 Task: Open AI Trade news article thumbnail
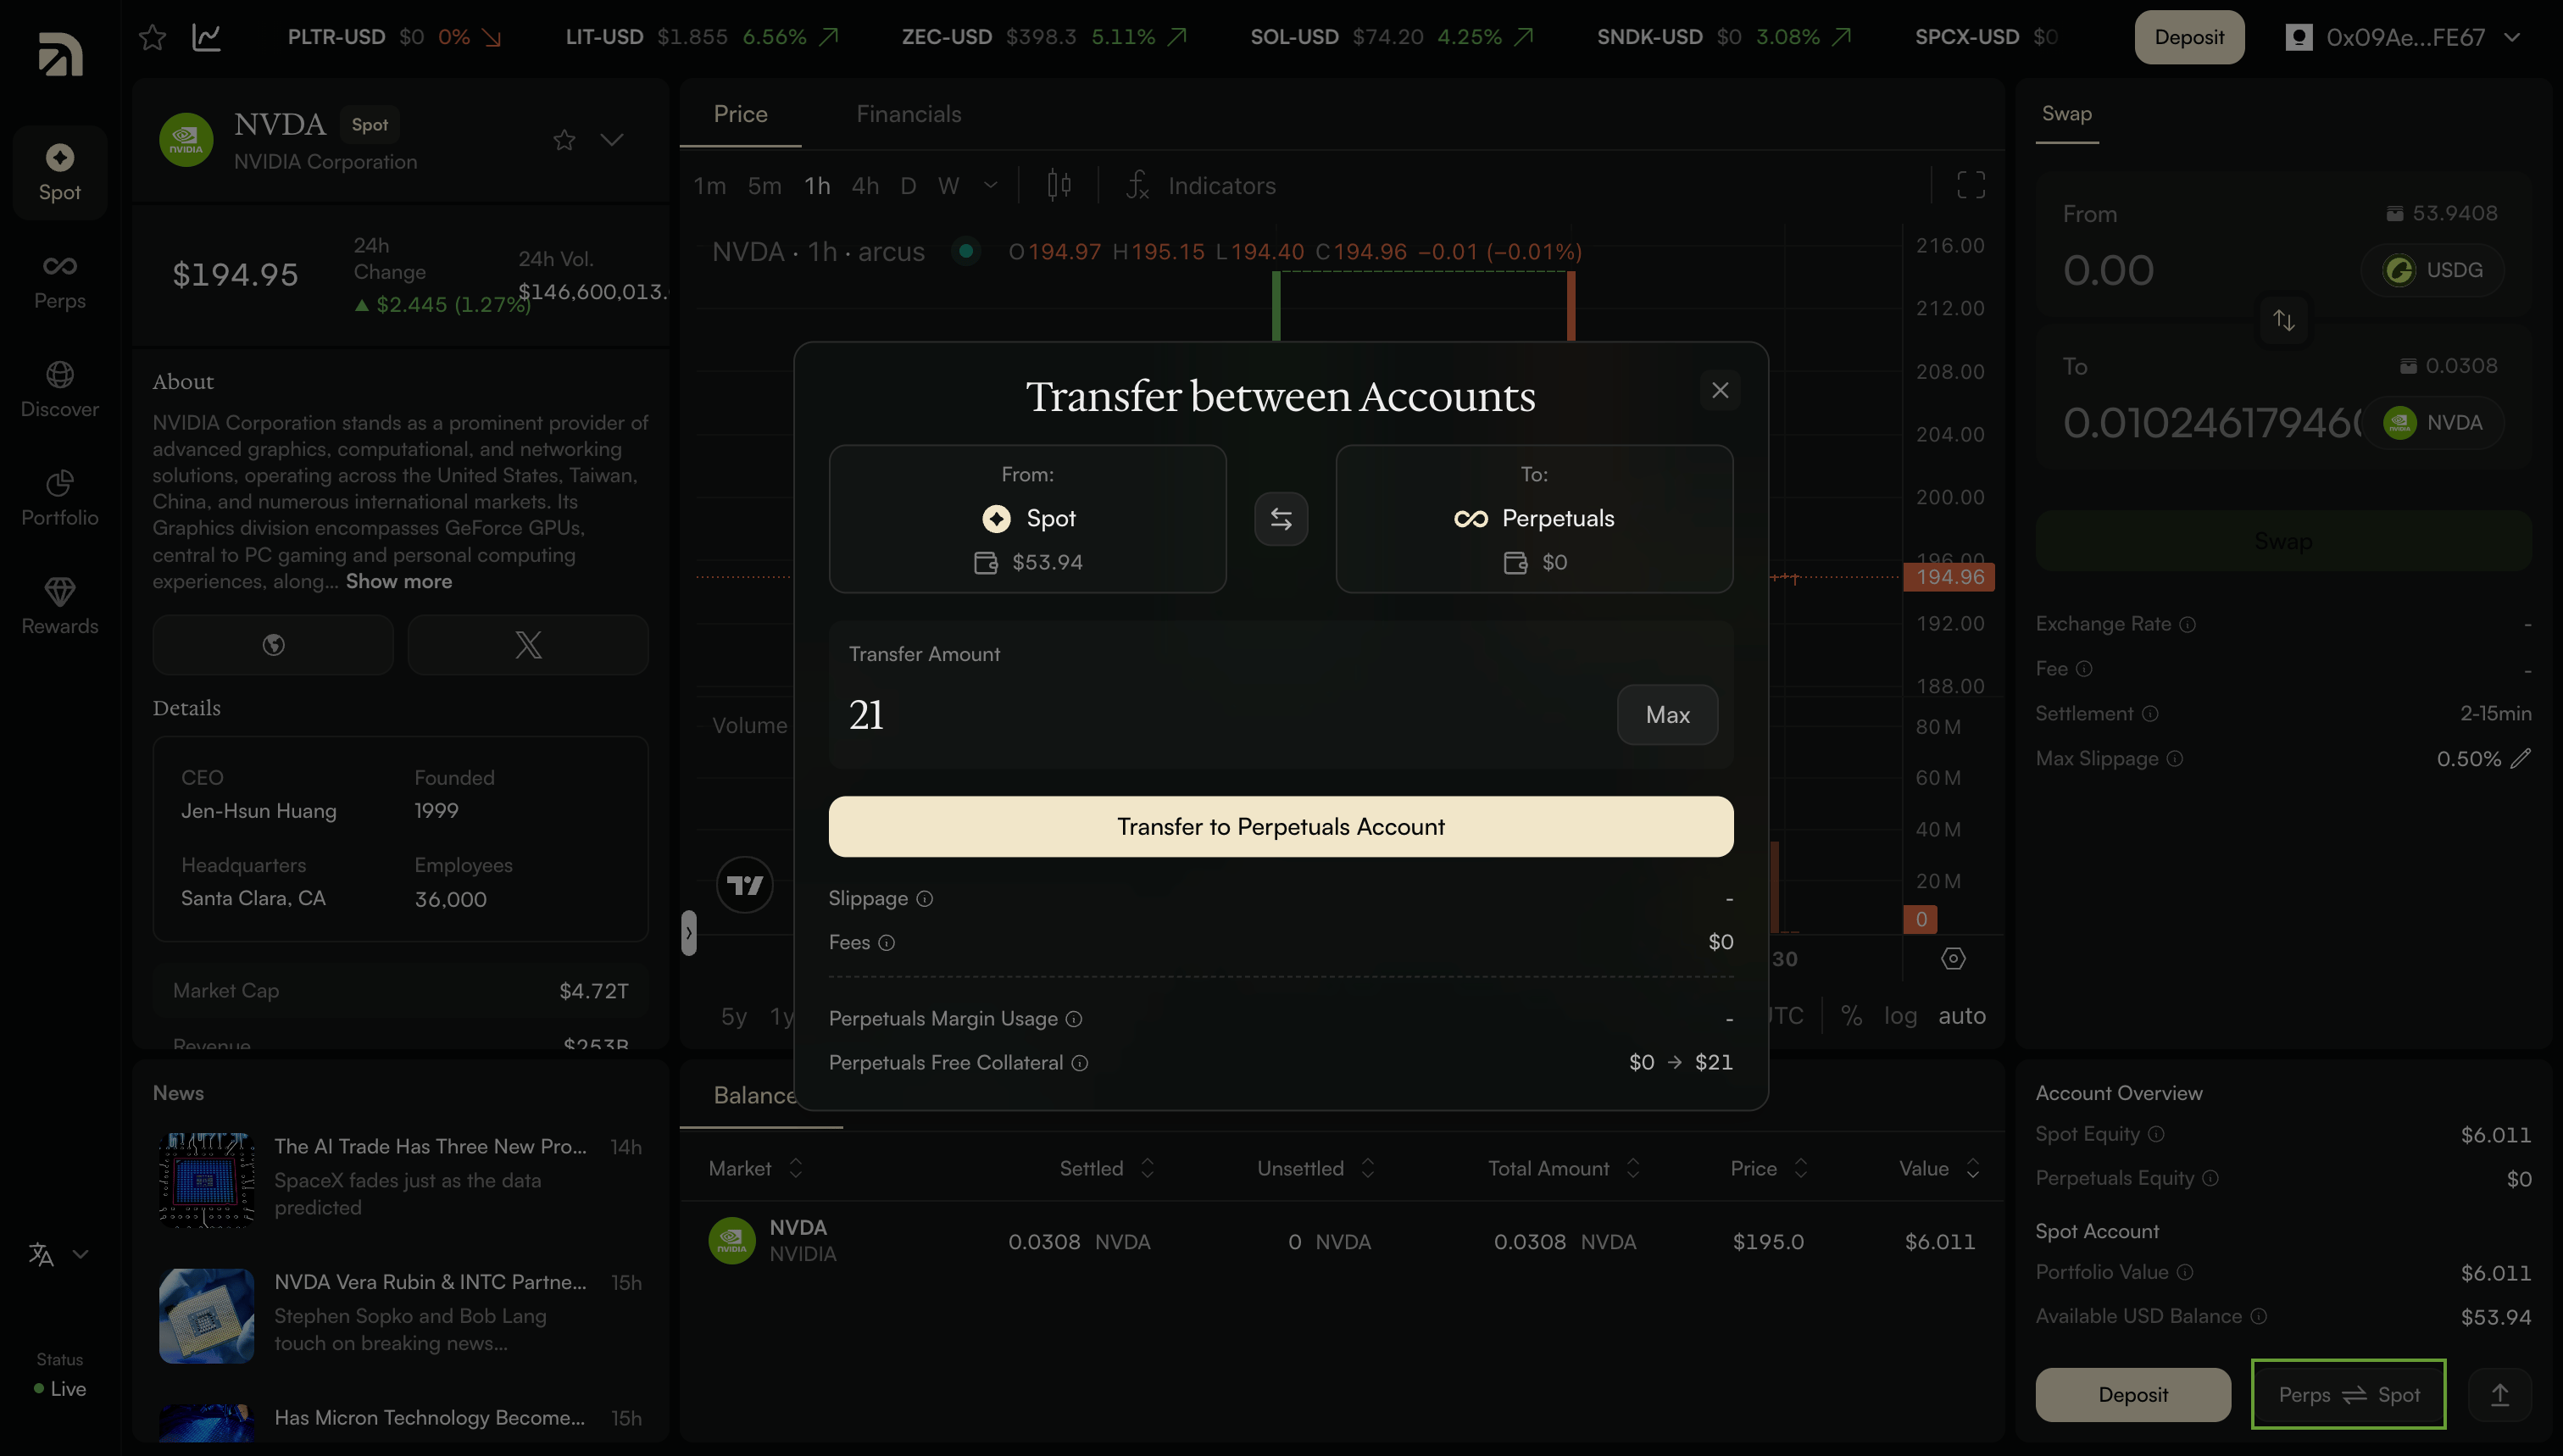(x=206, y=1180)
